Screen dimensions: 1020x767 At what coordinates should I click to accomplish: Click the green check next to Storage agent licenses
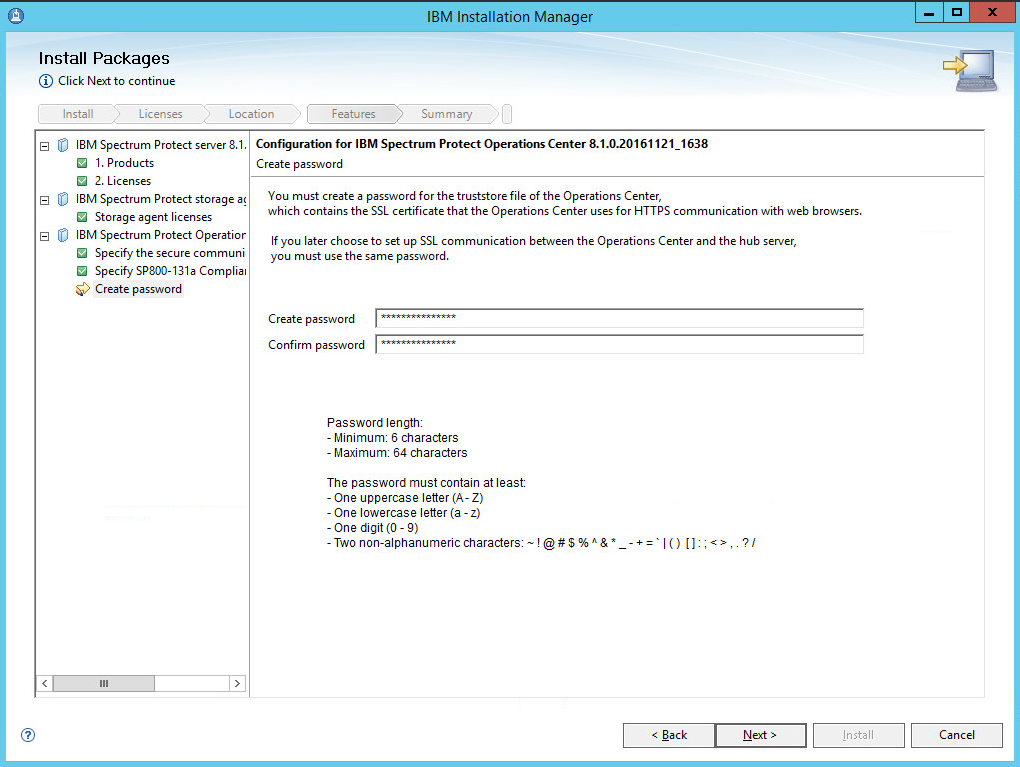[83, 217]
